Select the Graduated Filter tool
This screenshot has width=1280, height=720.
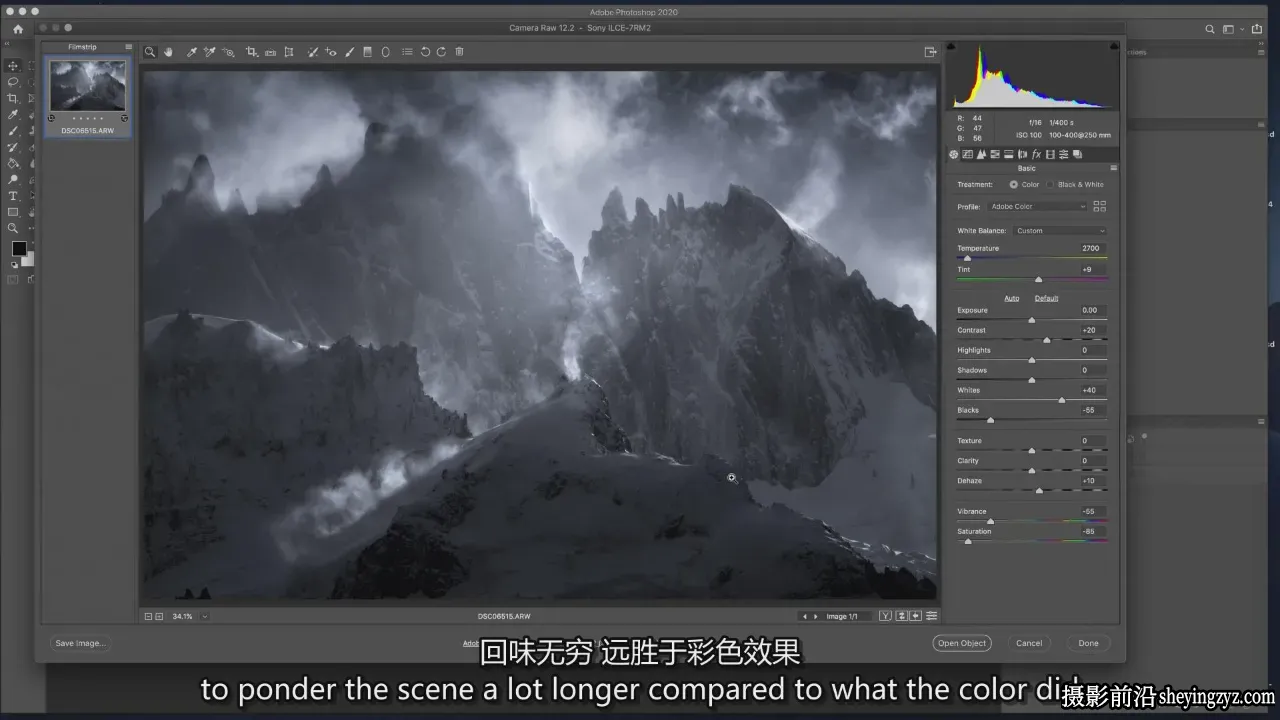pos(367,52)
